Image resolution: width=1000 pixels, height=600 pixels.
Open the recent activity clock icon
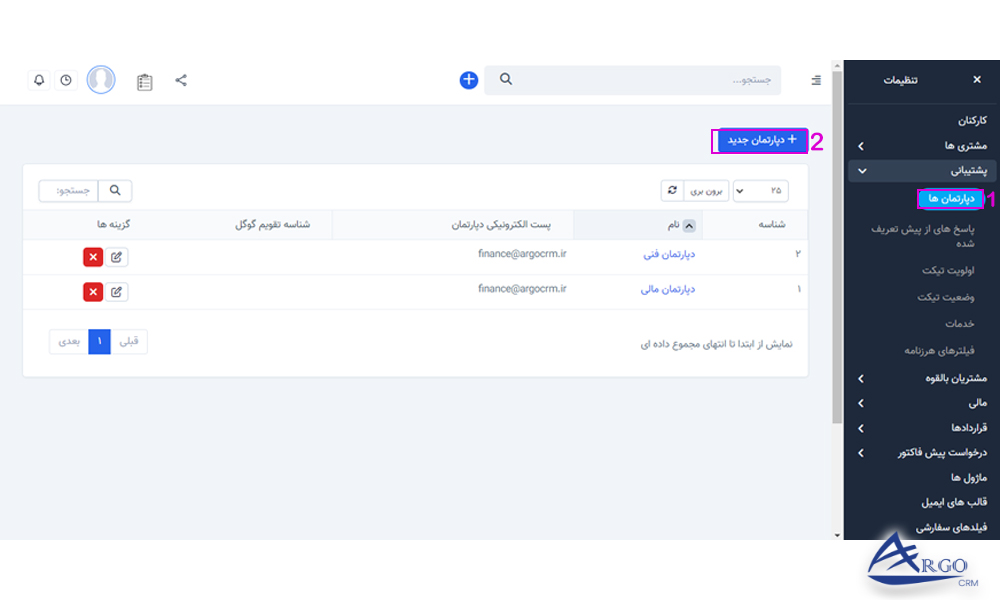click(x=66, y=80)
